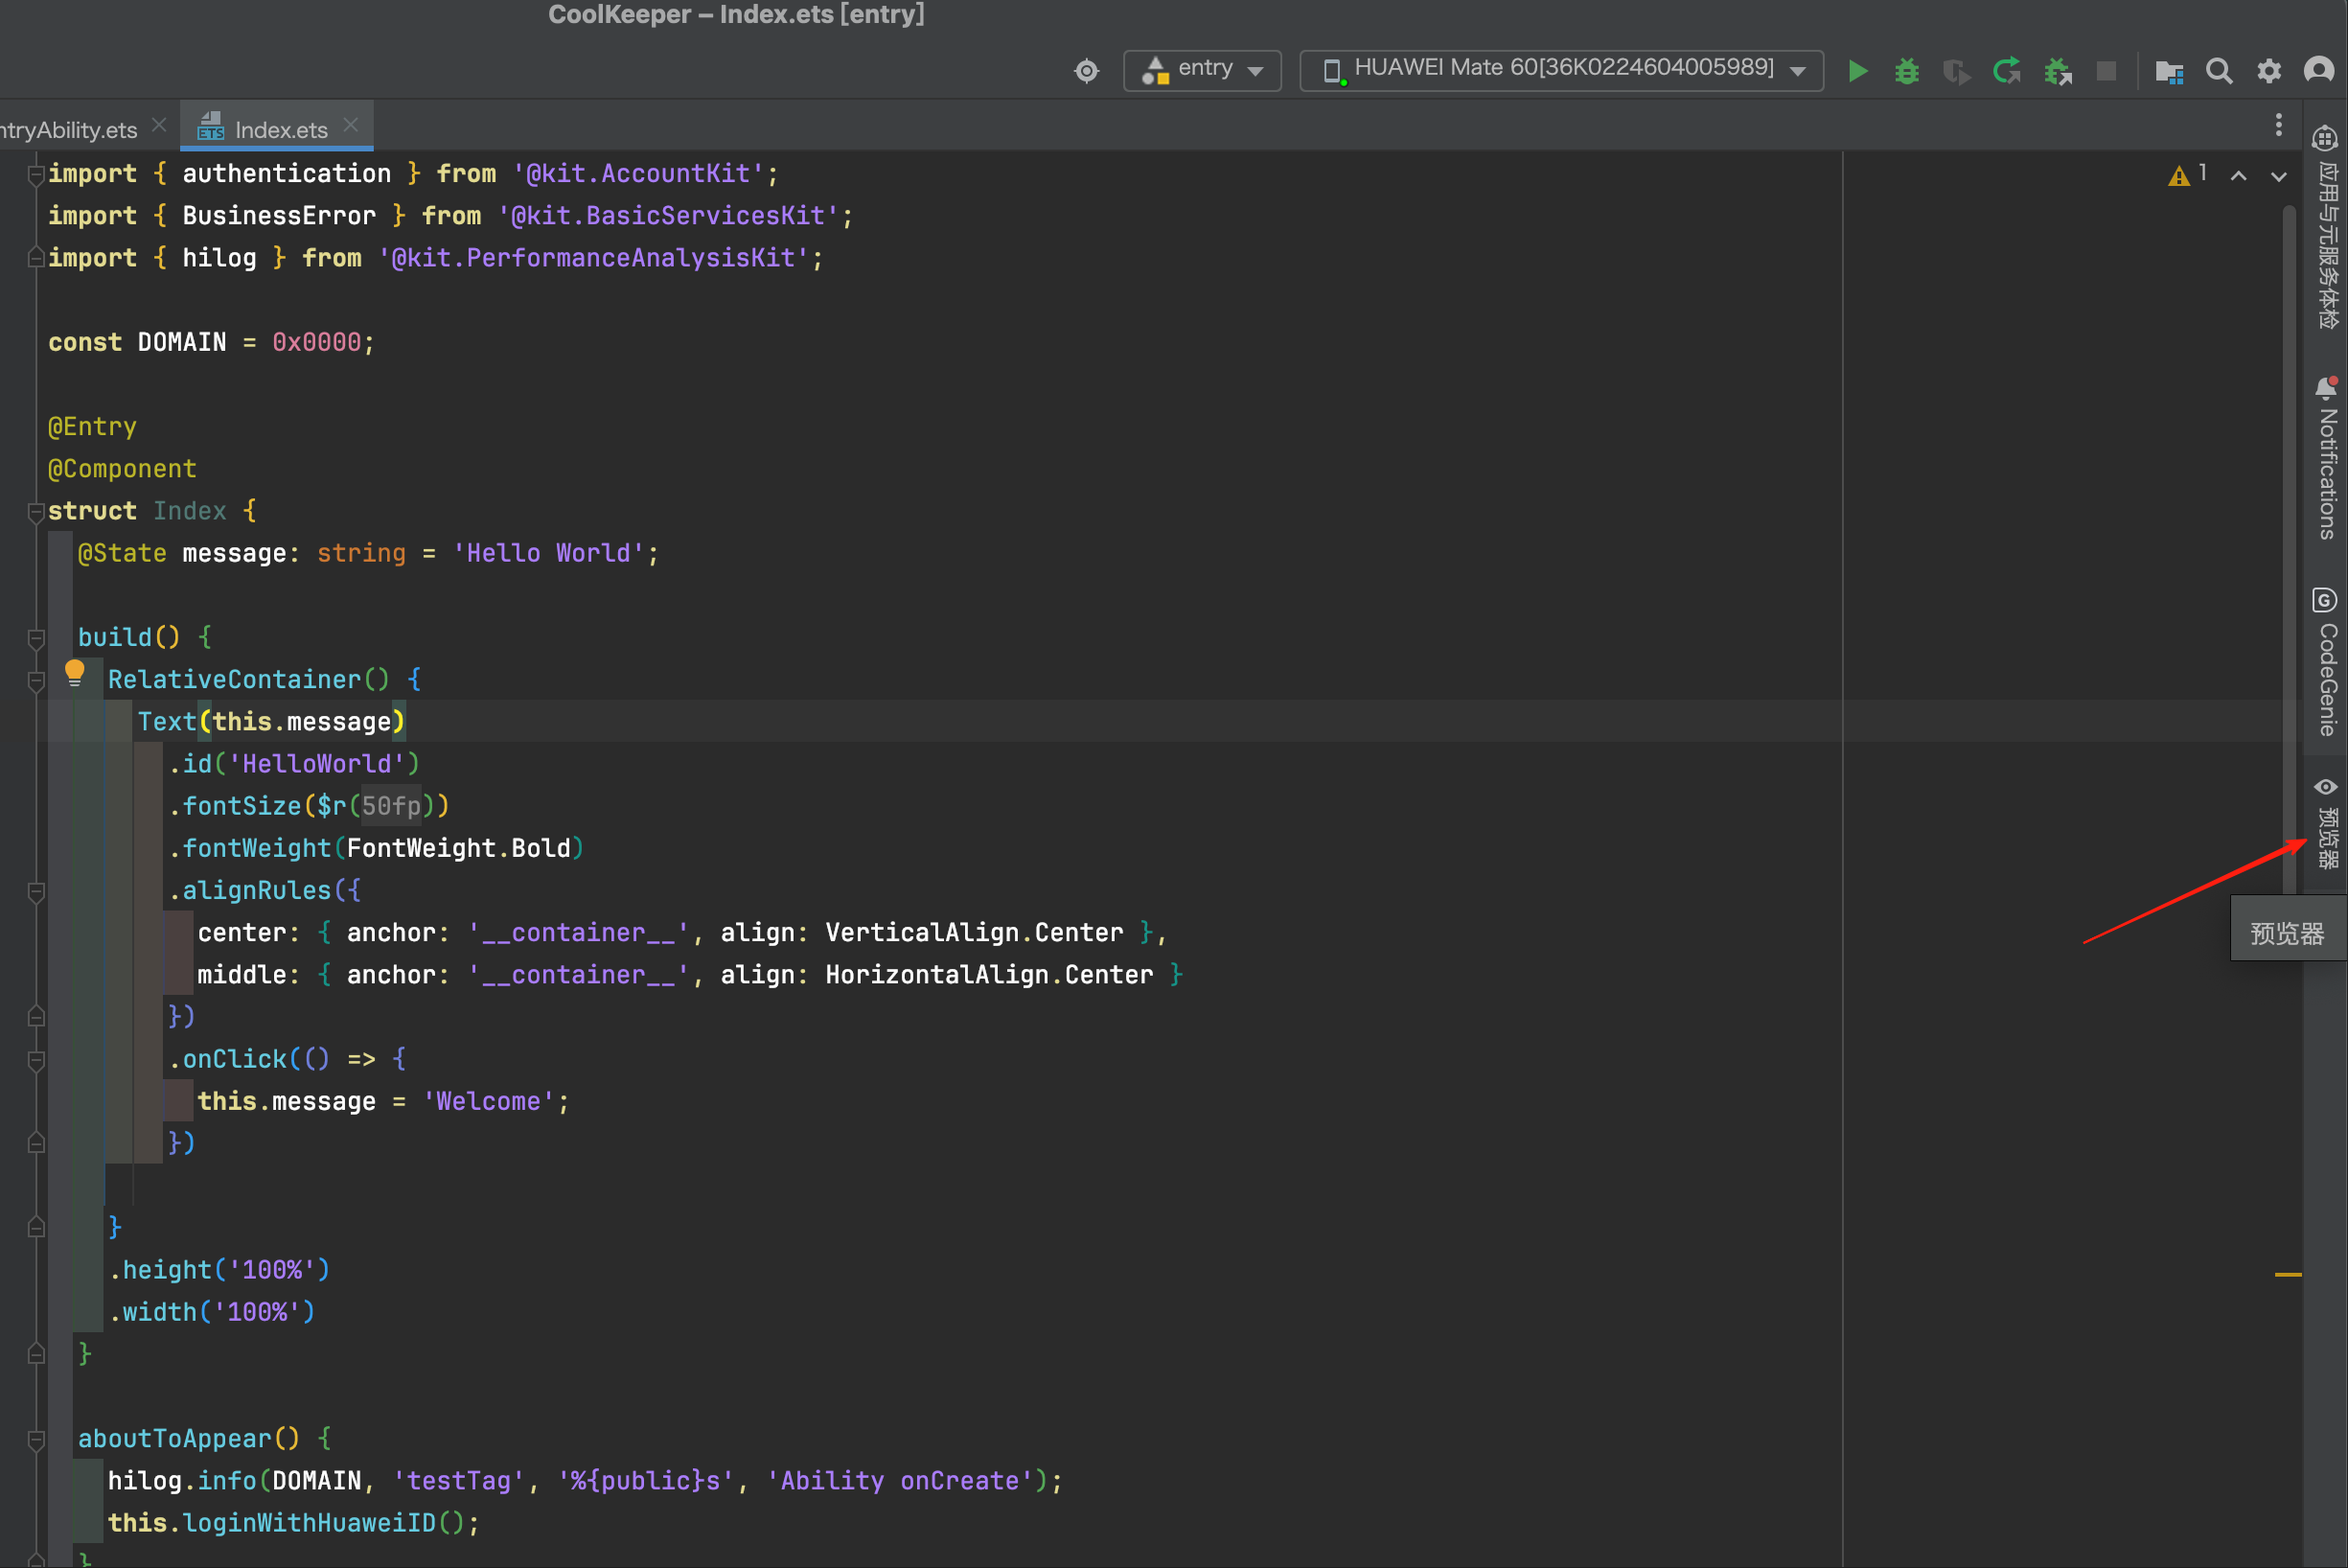Open IDE settings gear icon
Screen dimensions: 2348x1568
coord(2269,71)
